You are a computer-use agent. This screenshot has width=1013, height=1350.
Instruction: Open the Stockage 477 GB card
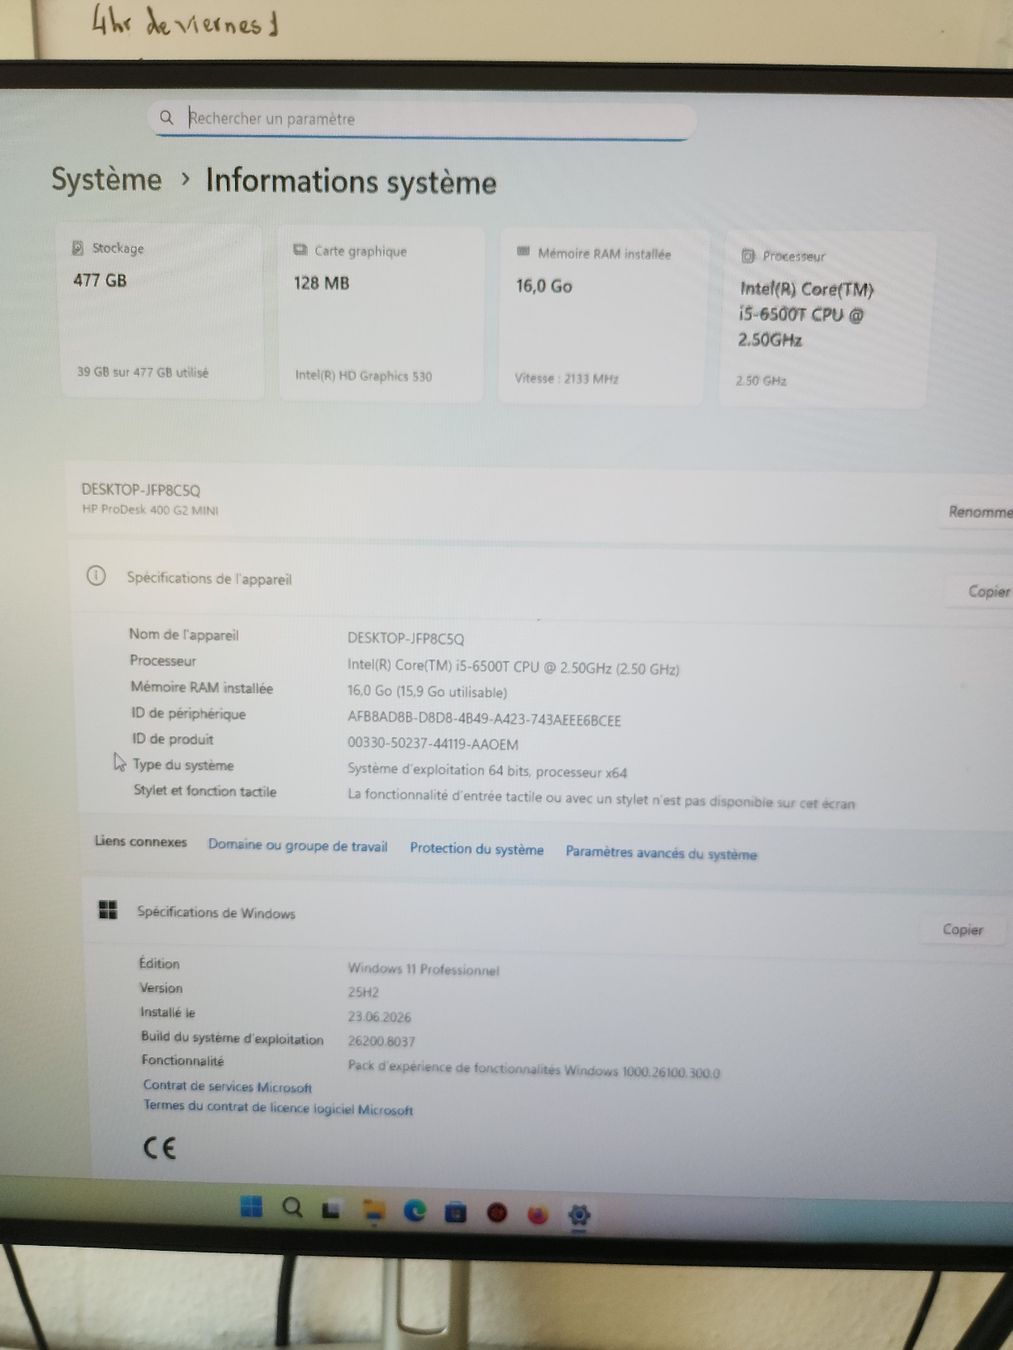[162, 311]
